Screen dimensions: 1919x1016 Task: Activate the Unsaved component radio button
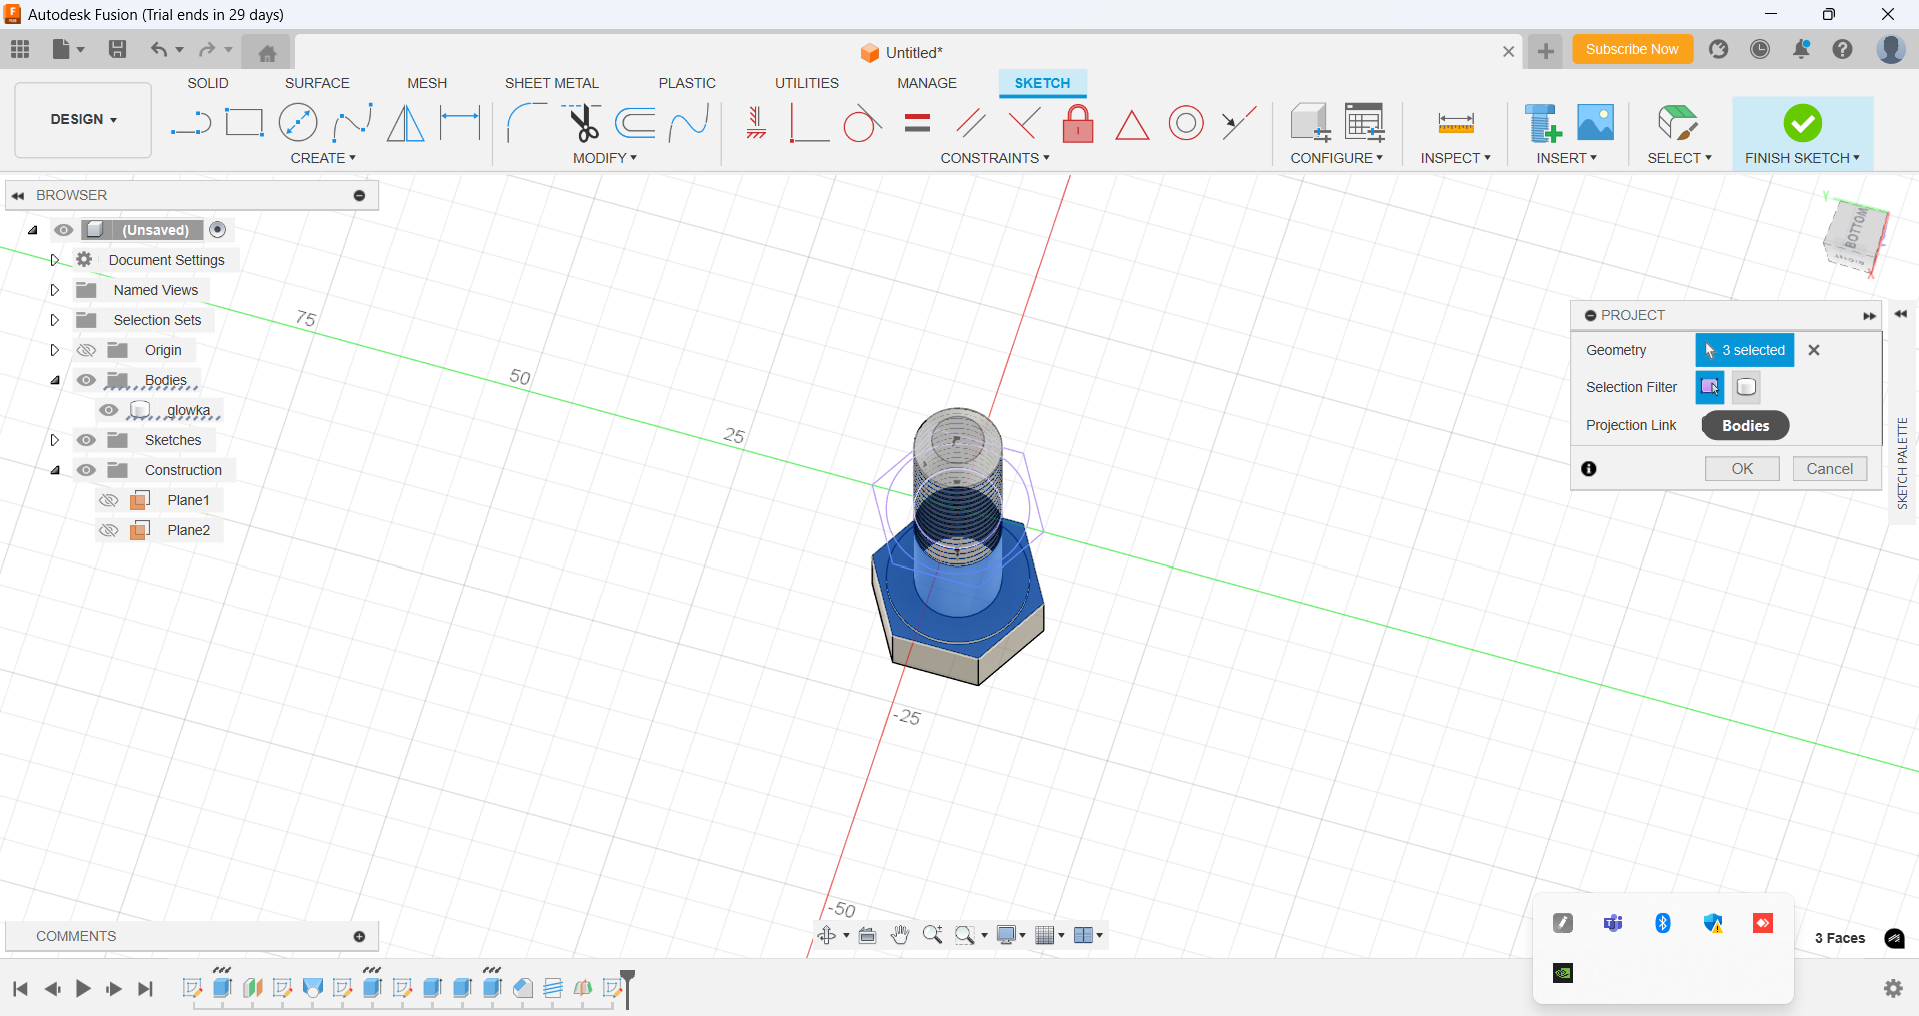(x=218, y=230)
